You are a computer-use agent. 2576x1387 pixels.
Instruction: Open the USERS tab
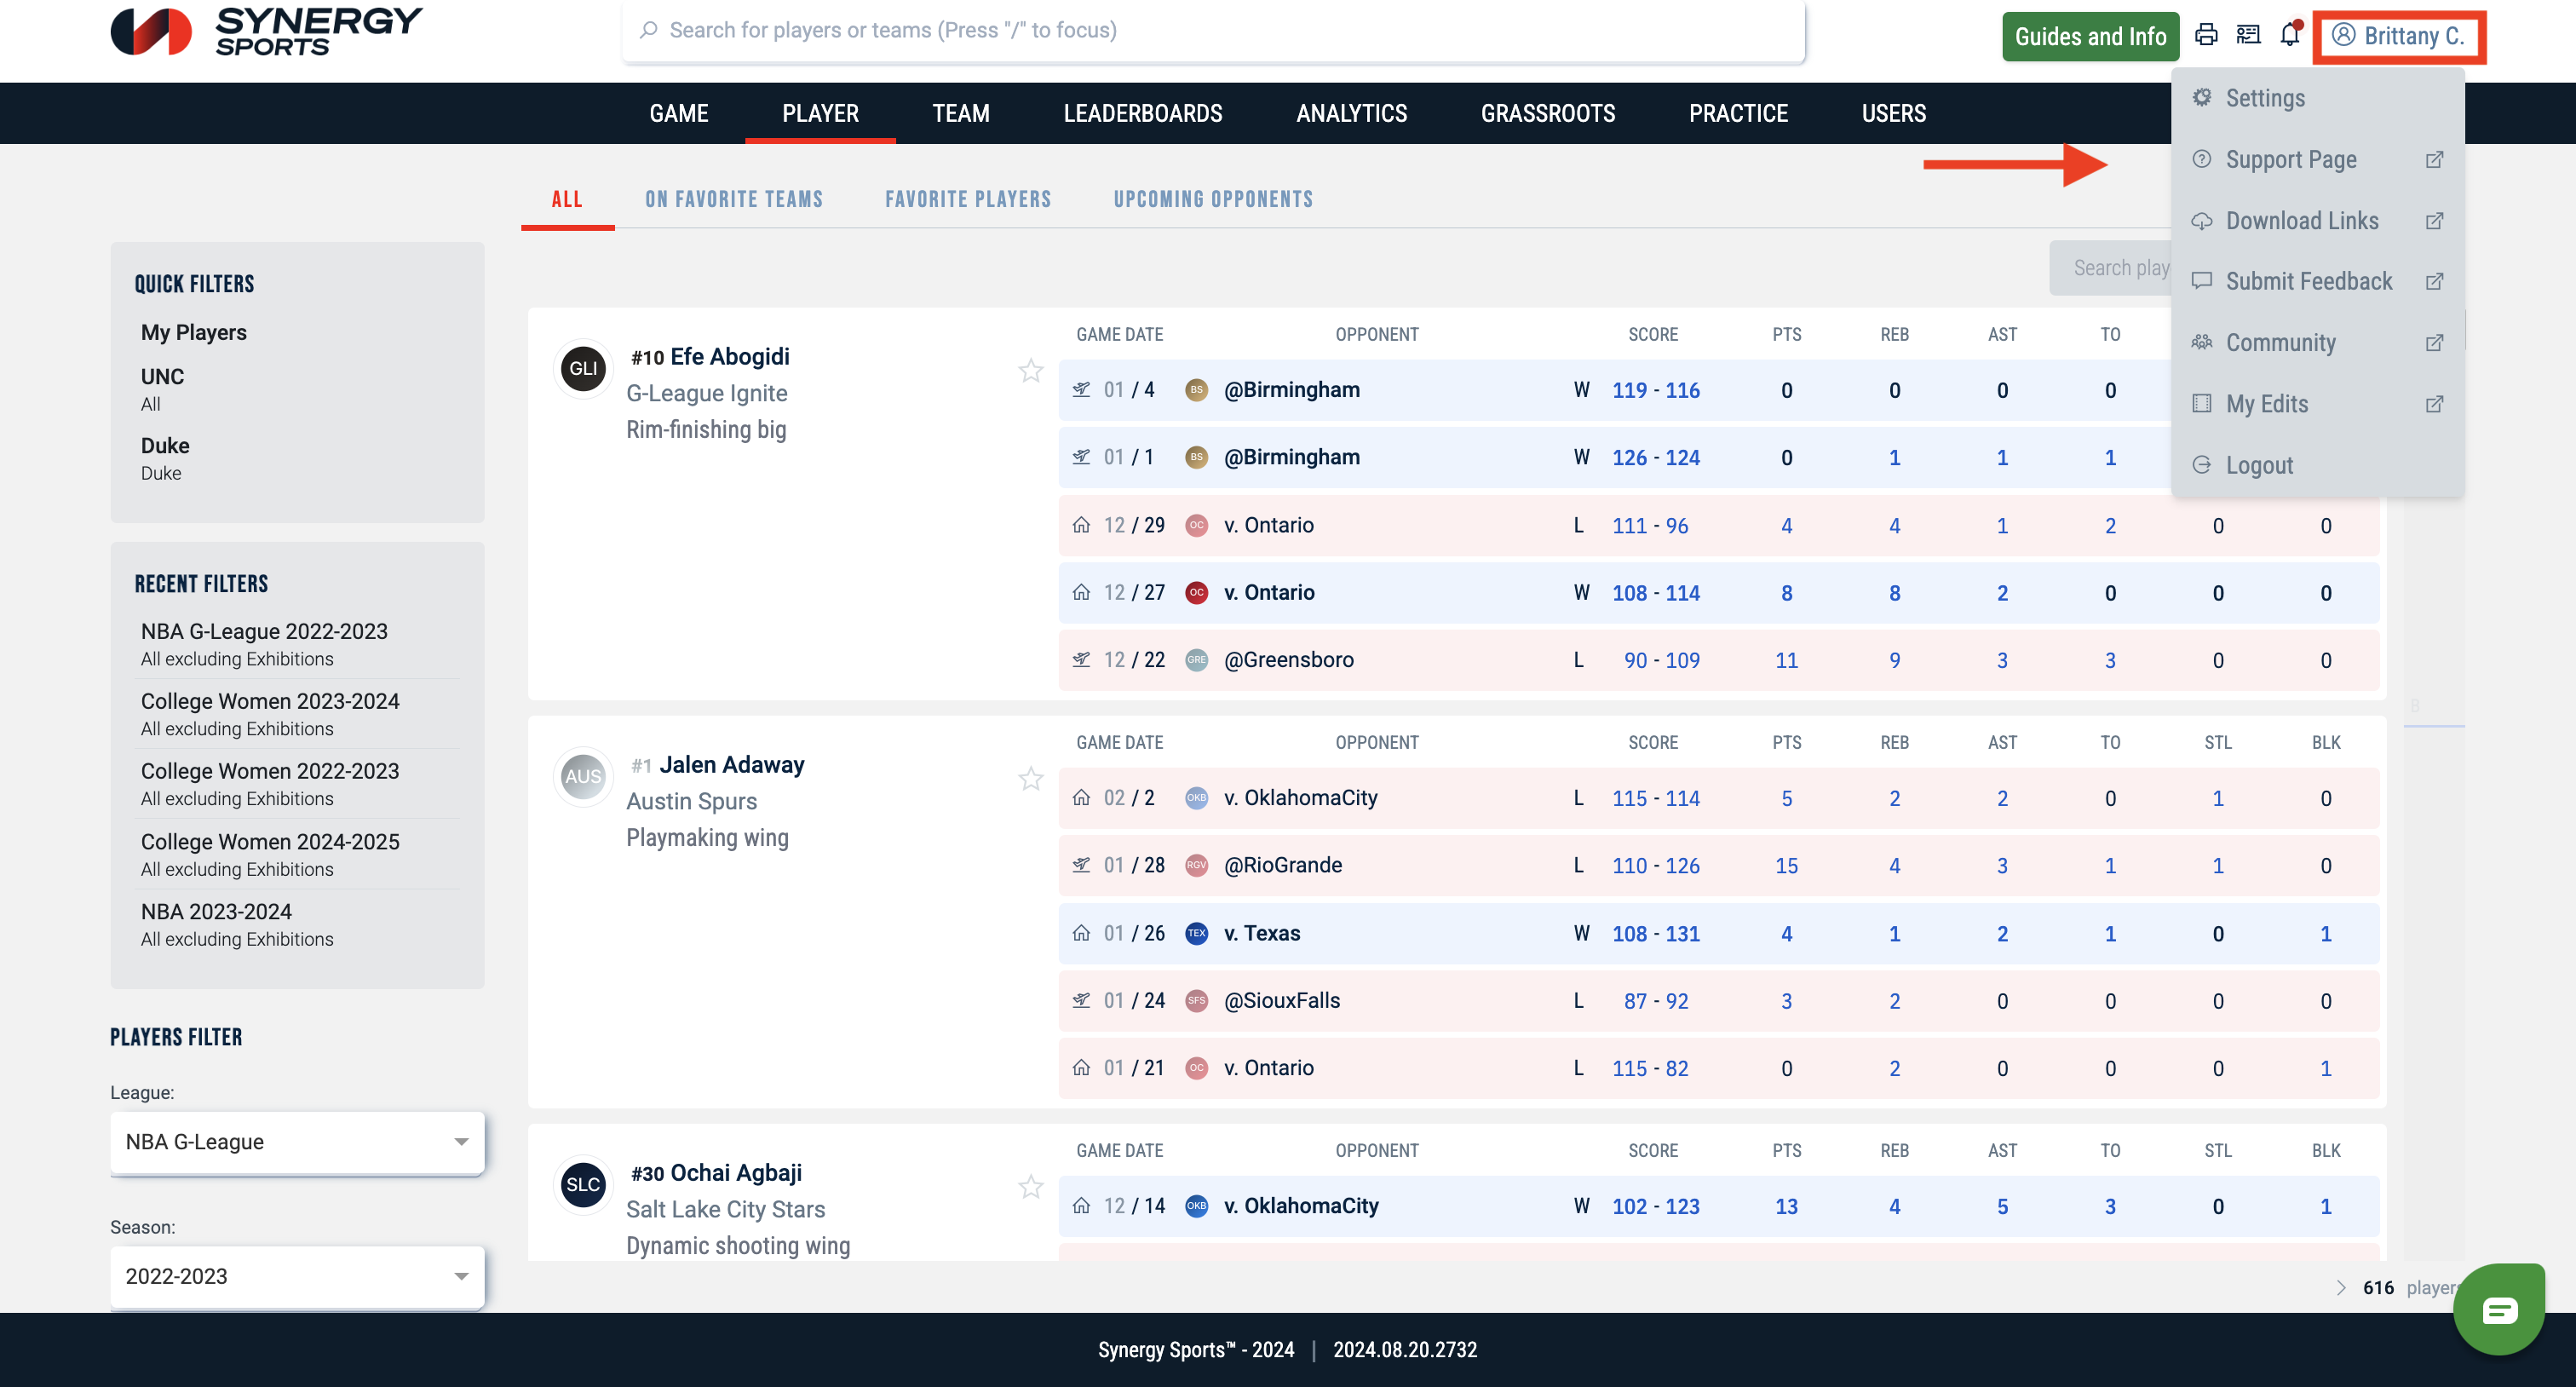point(1893,113)
